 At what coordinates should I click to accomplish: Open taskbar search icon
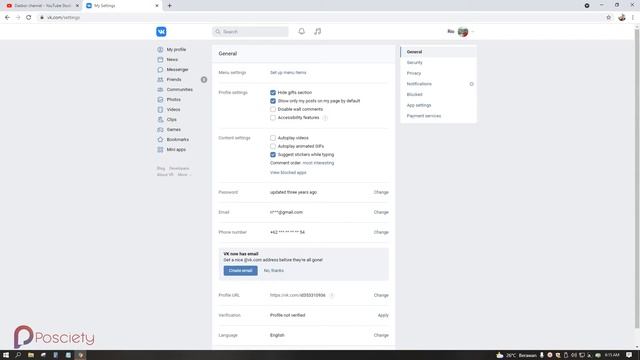(18, 355)
